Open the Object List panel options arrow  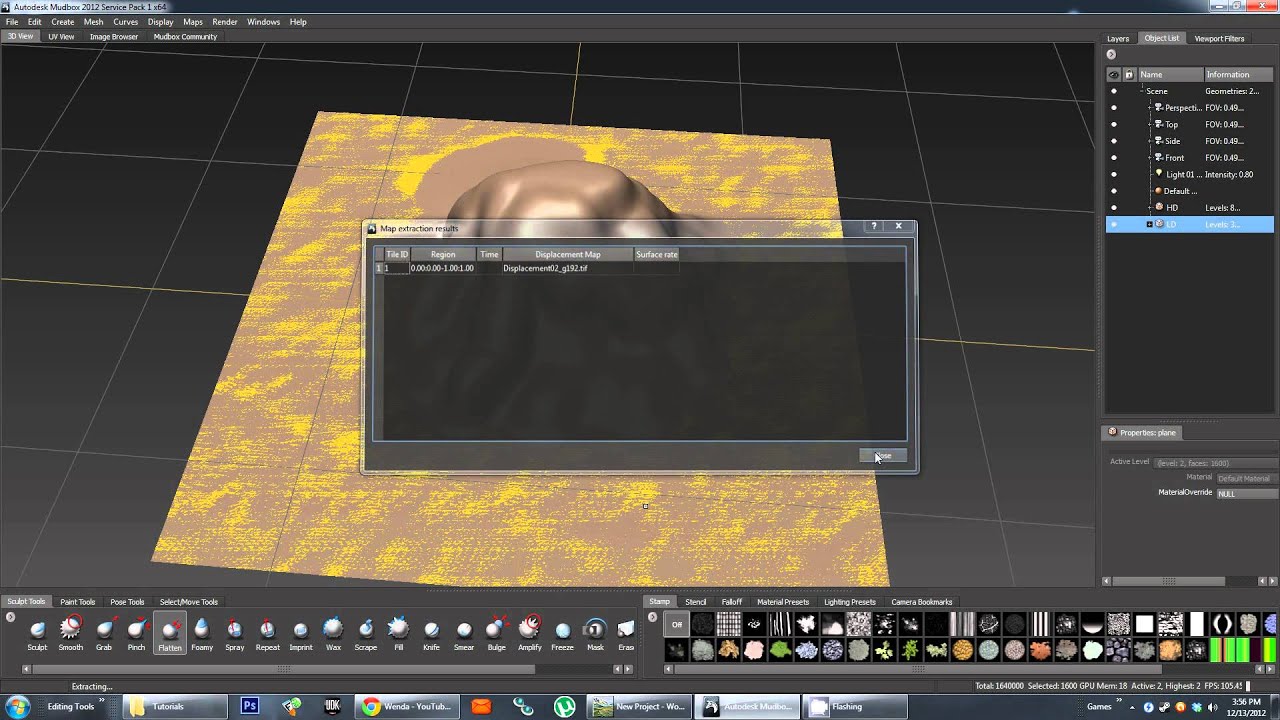pyautogui.click(x=1111, y=54)
